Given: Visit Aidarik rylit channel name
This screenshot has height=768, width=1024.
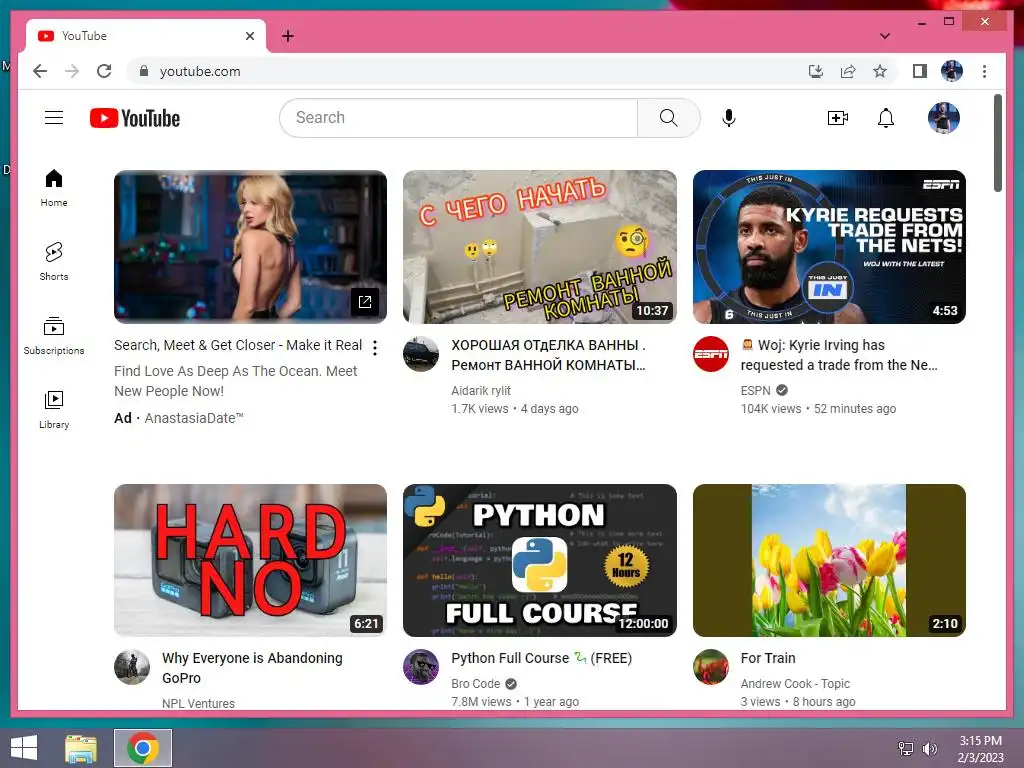Looking at the screenshot, I should coord(481,391).
